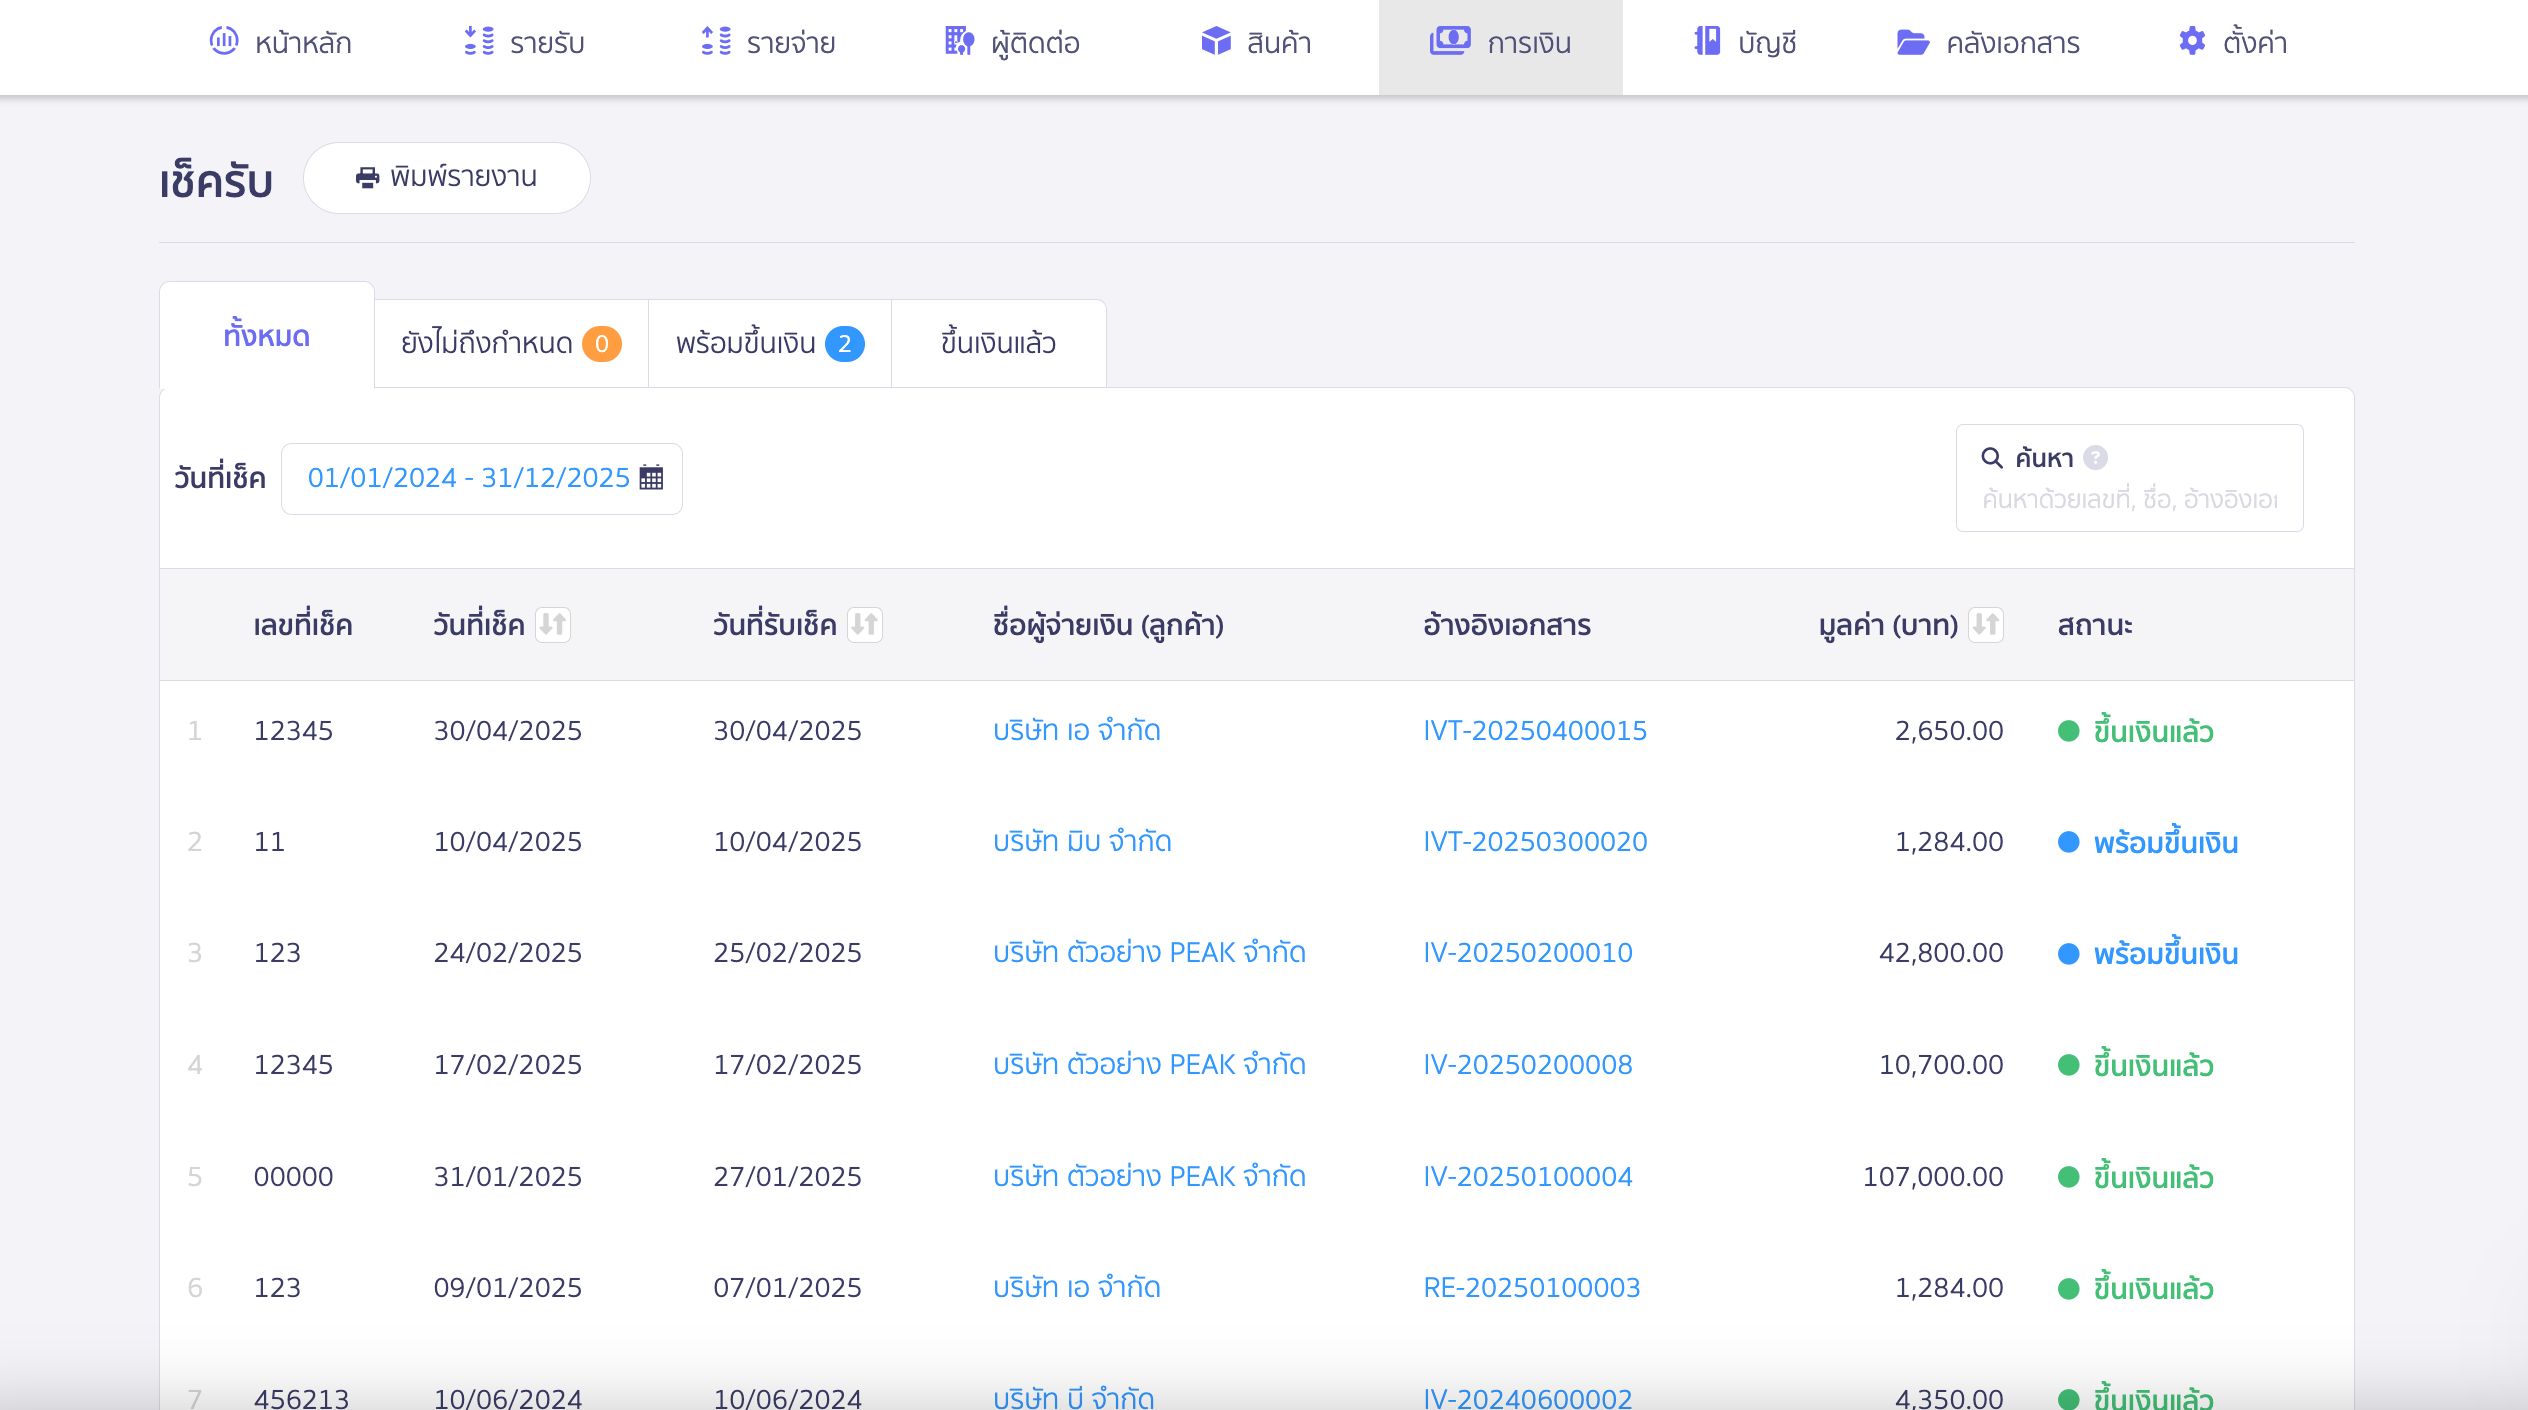Switch to the ยังไม่ถึงกำหนด tab

[511, 343]
